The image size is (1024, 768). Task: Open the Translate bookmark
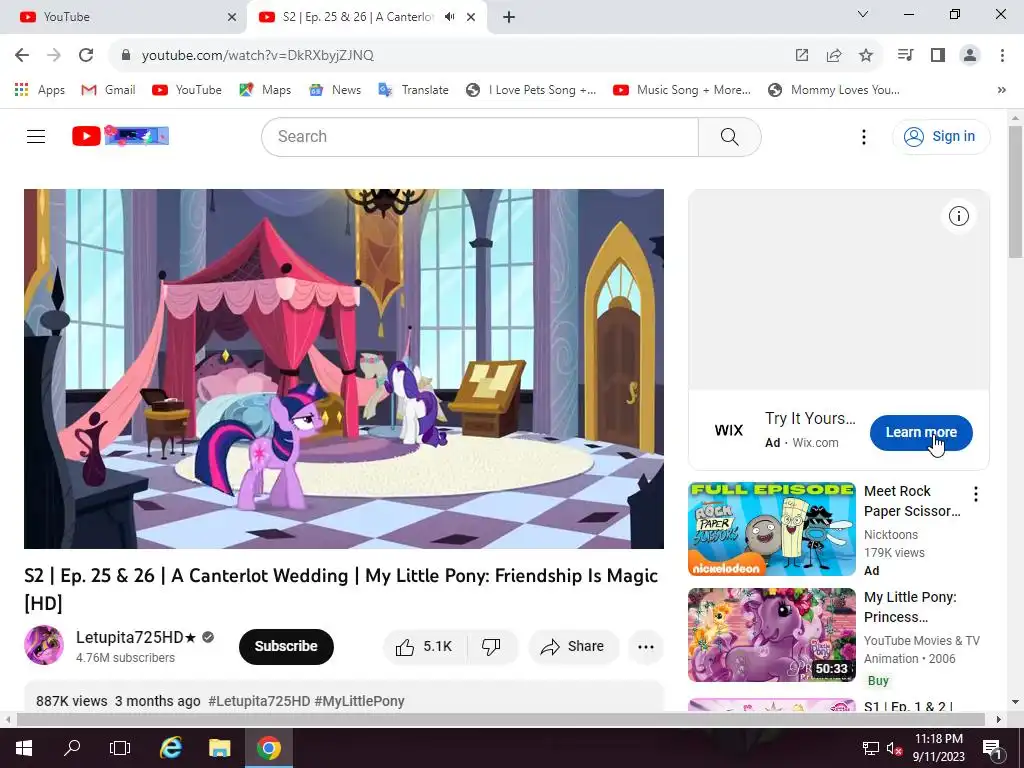(413, 90)
